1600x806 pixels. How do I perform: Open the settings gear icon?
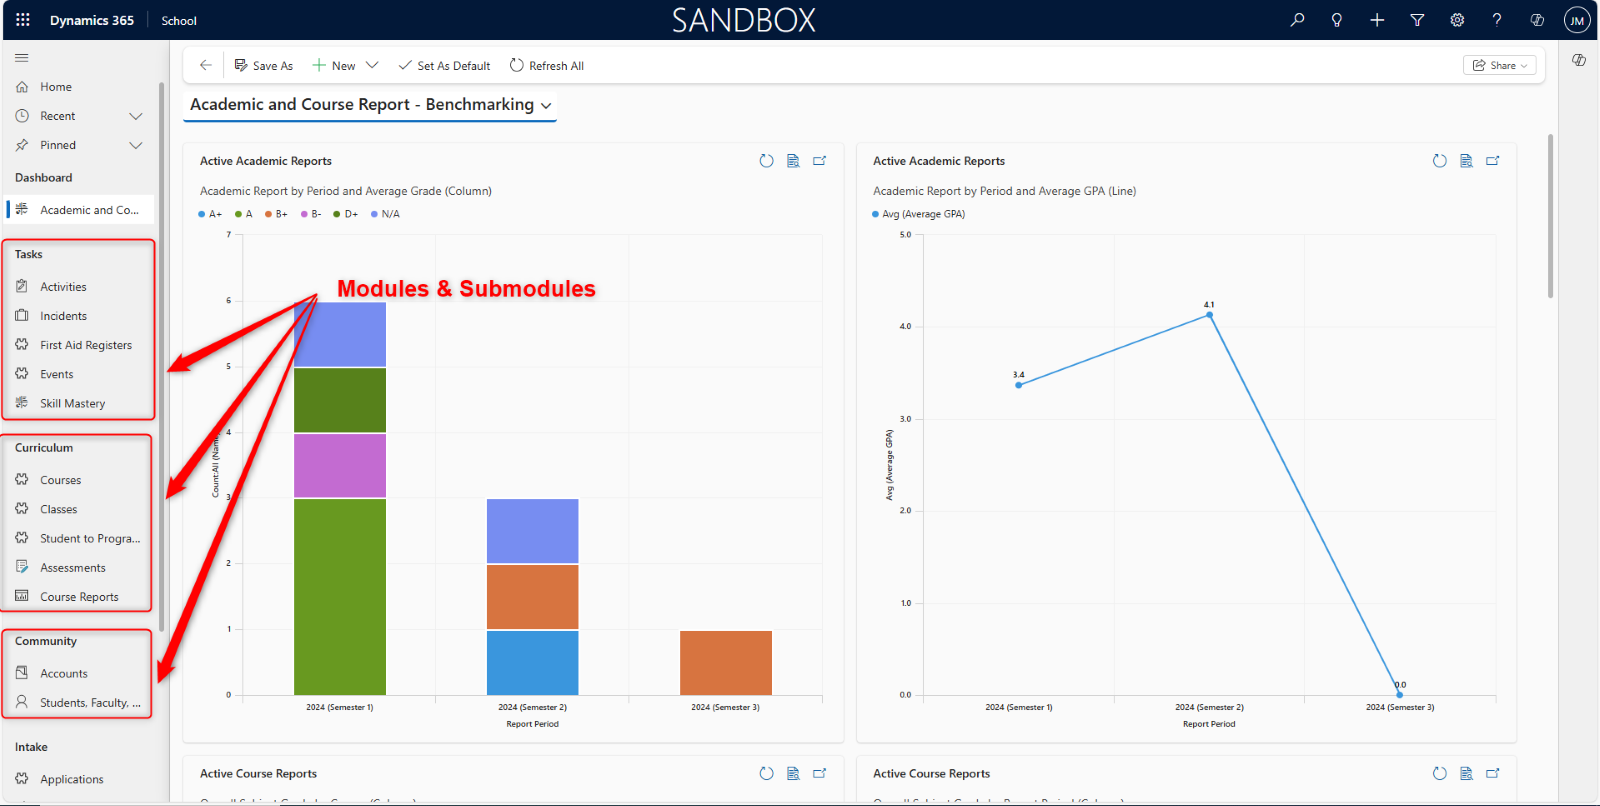coord(1457,20)
